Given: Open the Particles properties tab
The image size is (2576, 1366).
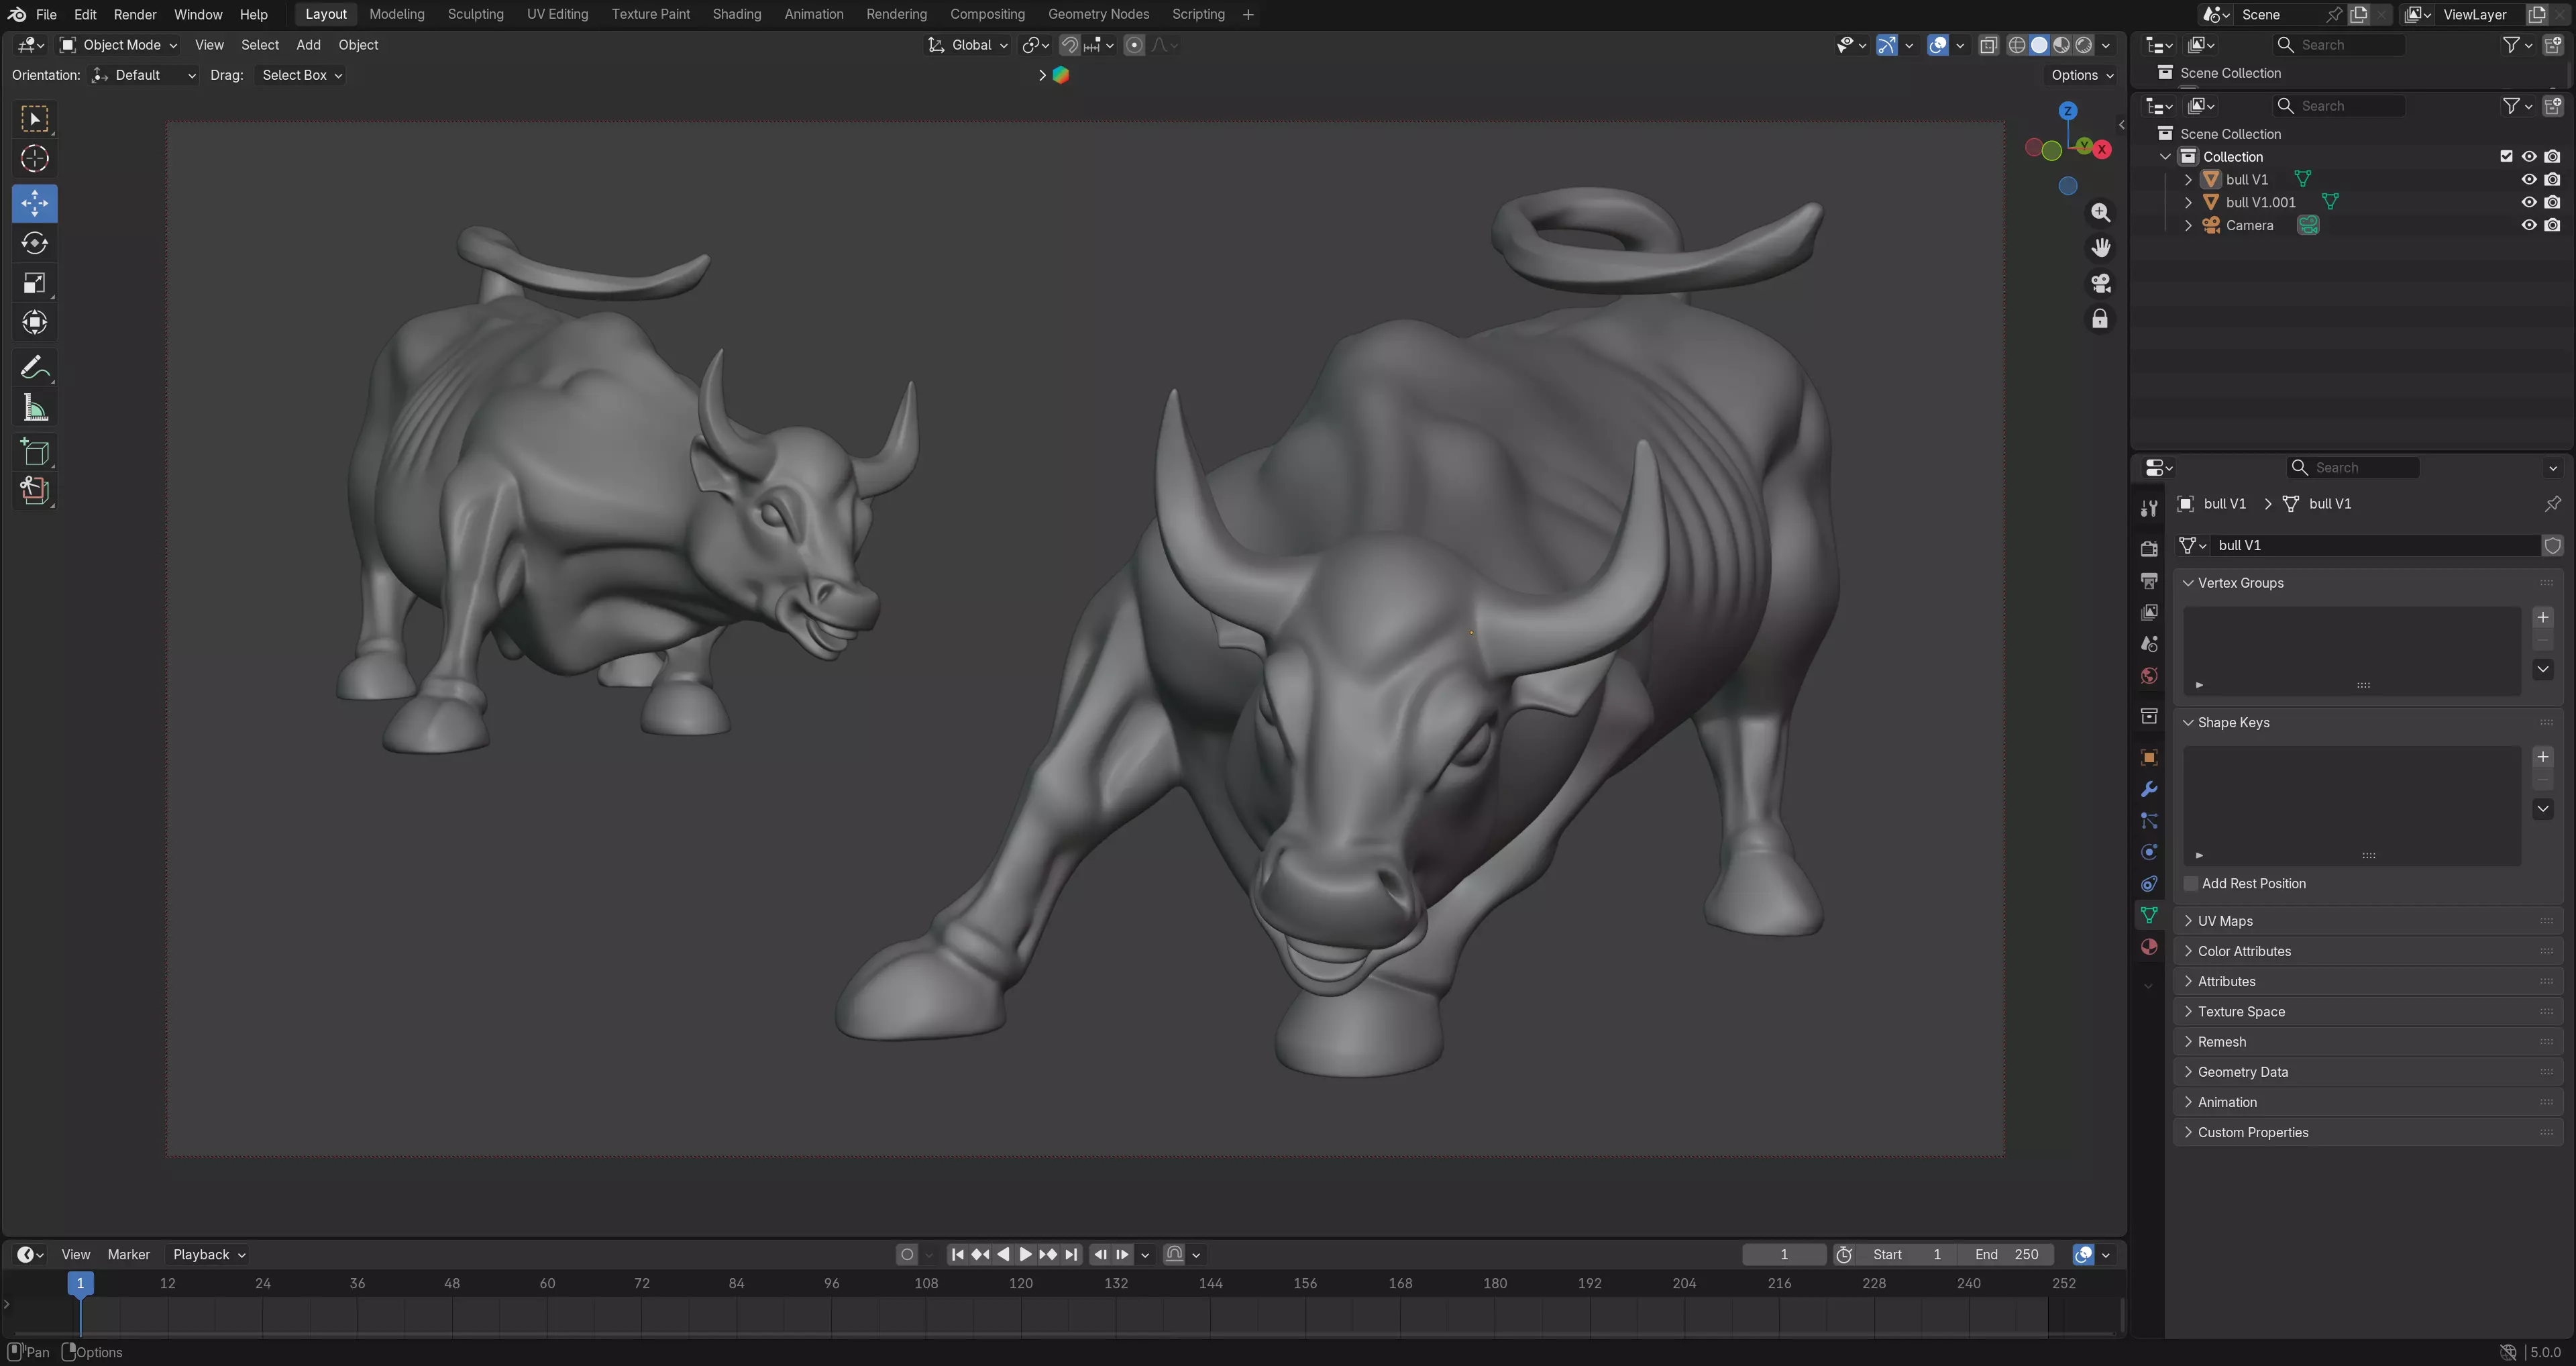Looking at the screenshot, I should point(2148,821).
